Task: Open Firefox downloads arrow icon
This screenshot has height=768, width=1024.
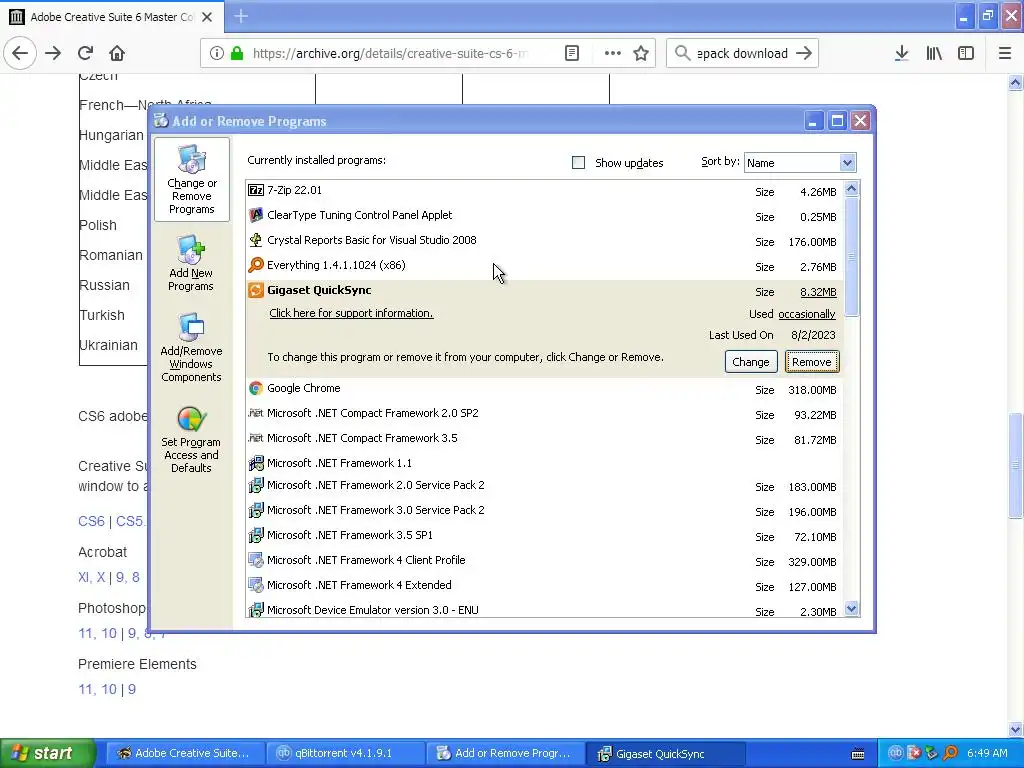Action: coord(902,53)
